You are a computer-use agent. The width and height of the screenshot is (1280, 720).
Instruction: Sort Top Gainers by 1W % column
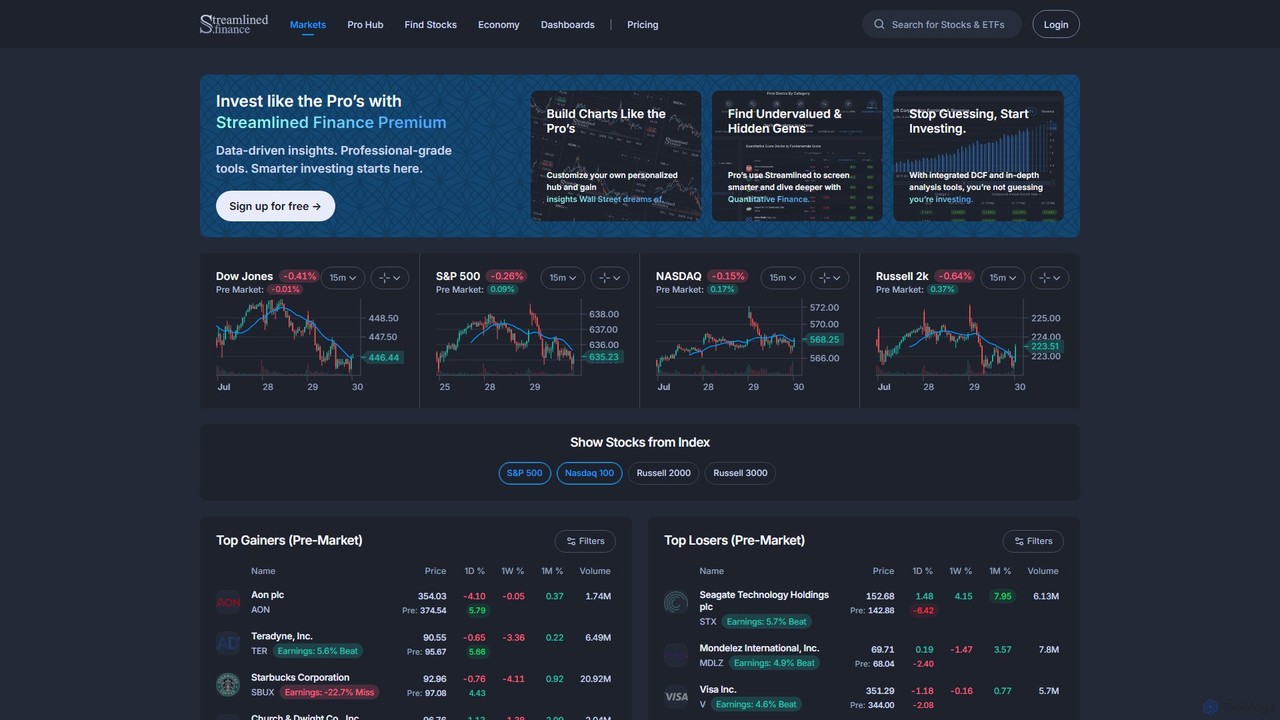tap(512, 571)
